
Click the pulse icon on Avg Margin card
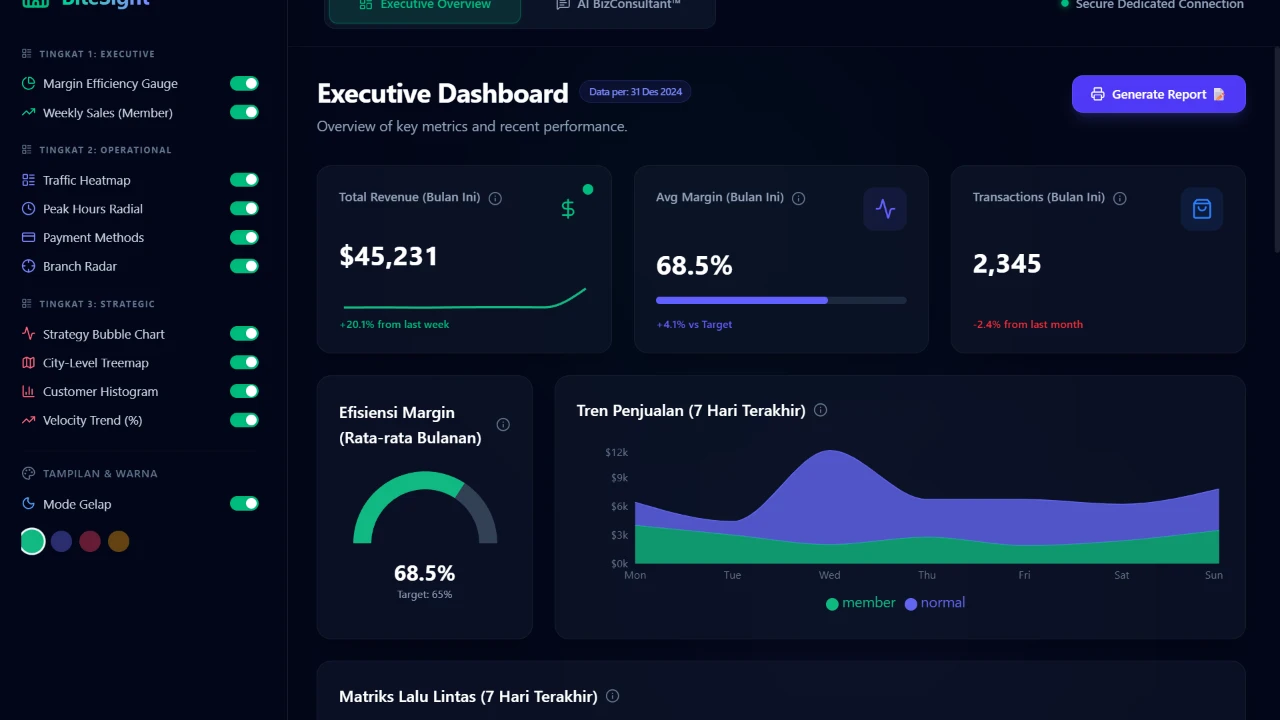884,209
